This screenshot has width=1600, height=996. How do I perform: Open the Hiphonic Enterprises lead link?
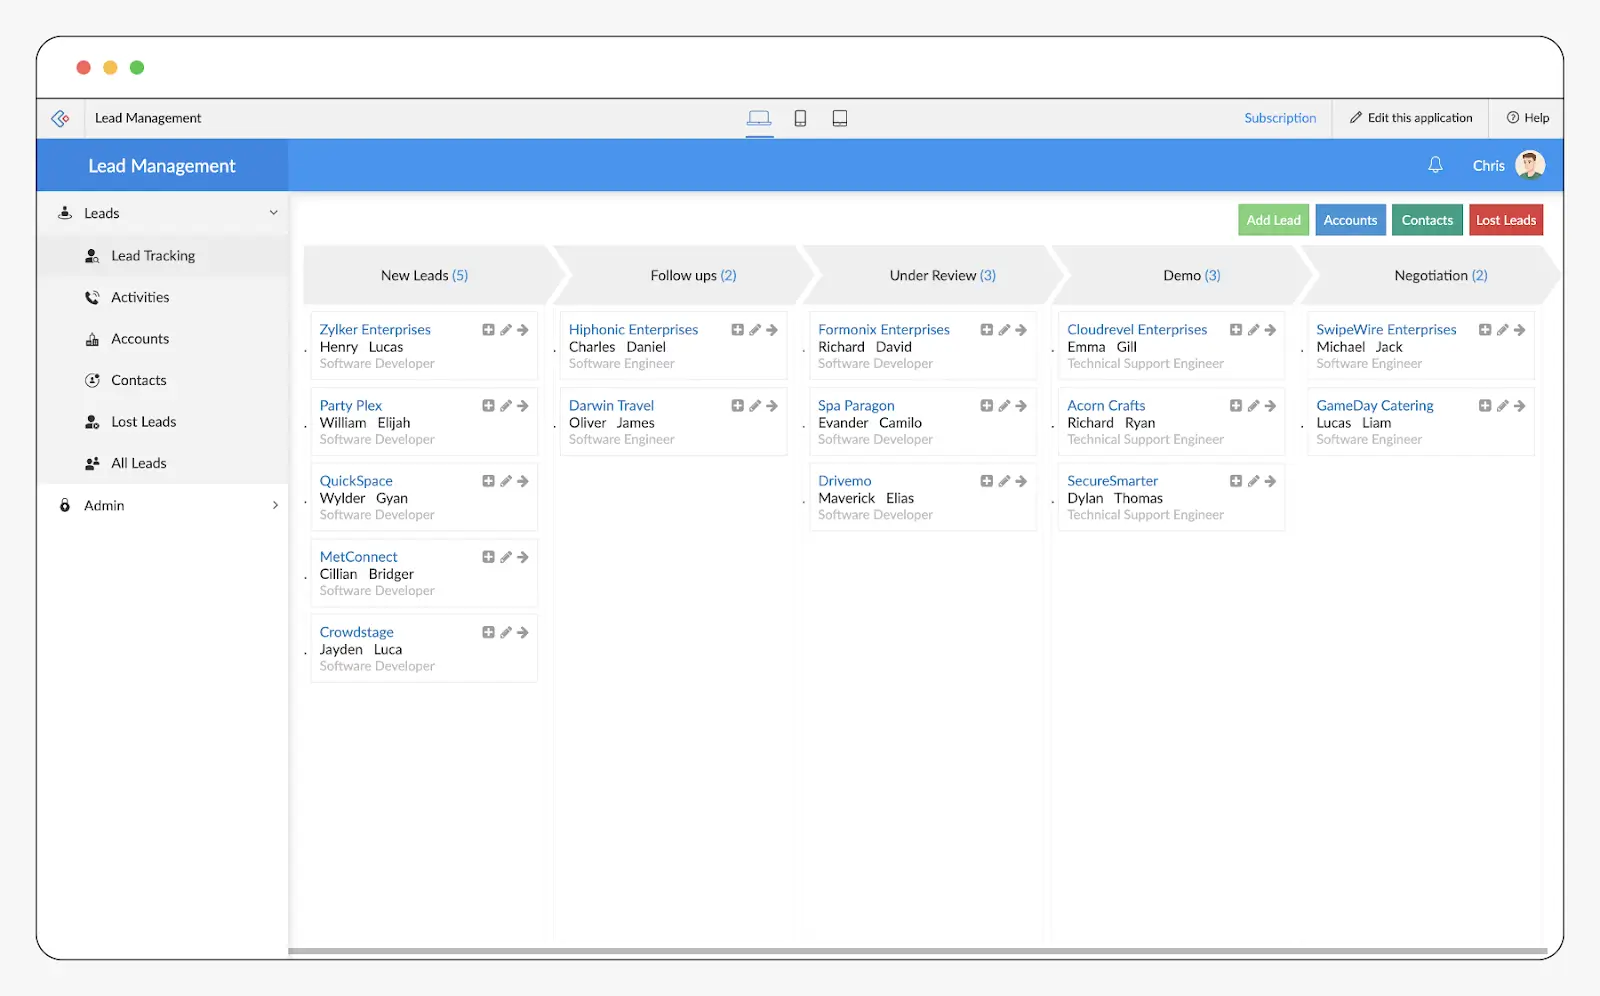point(633,329)
